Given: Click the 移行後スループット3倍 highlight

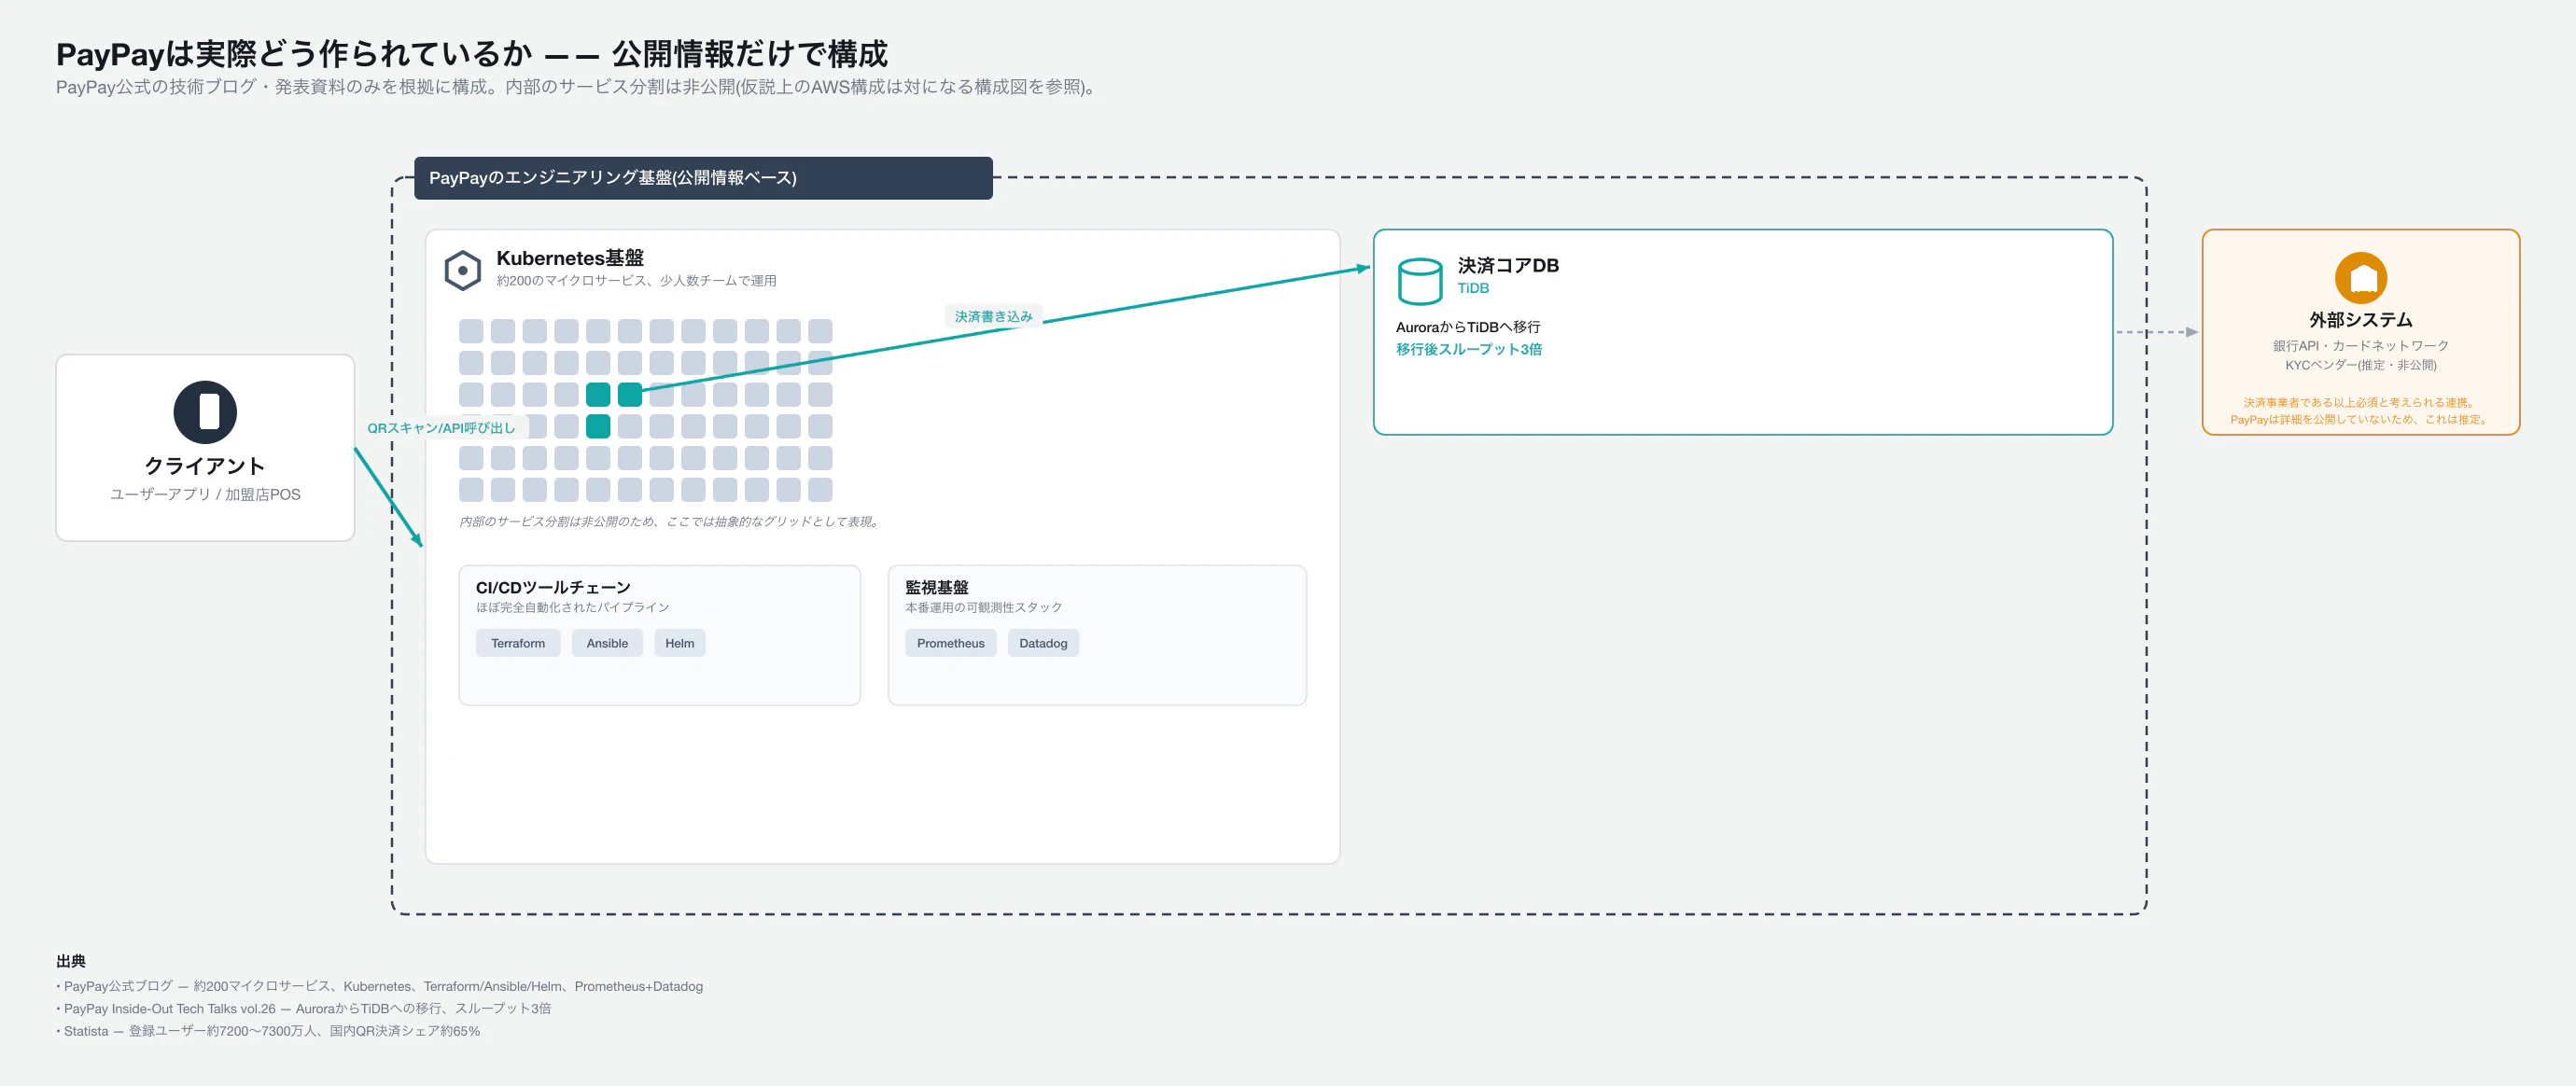Looking at the screenshot, I should (1469, 349).
